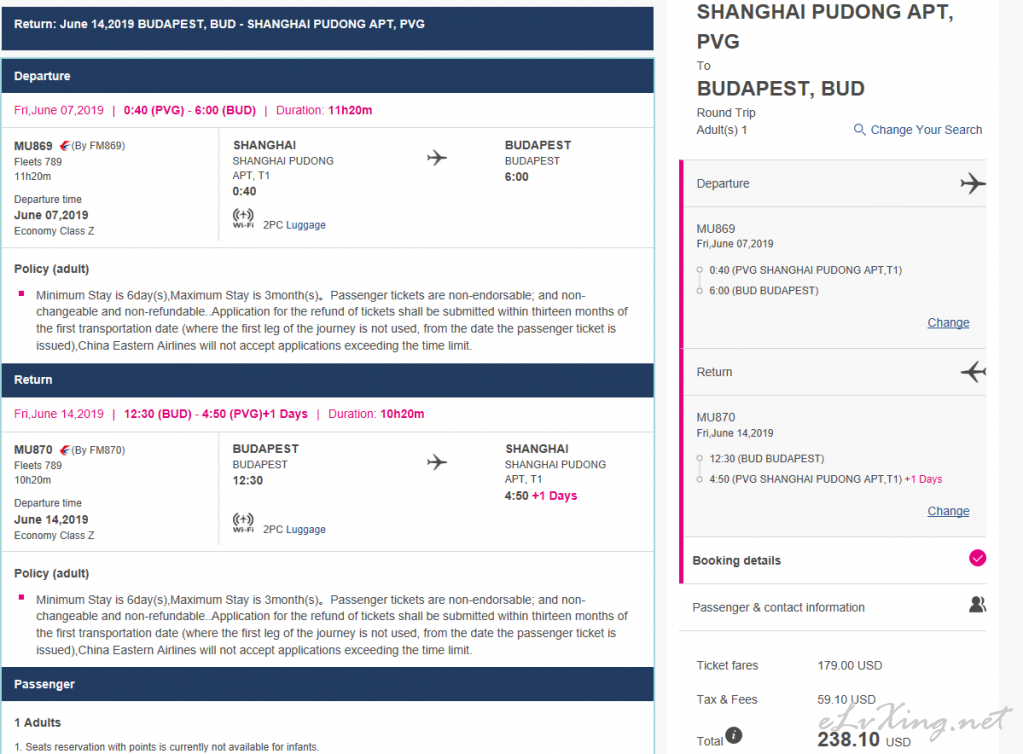Click the Wi-Fi icon on flight MU870
Screen dimensions: 1023x754
click(243, 522)
